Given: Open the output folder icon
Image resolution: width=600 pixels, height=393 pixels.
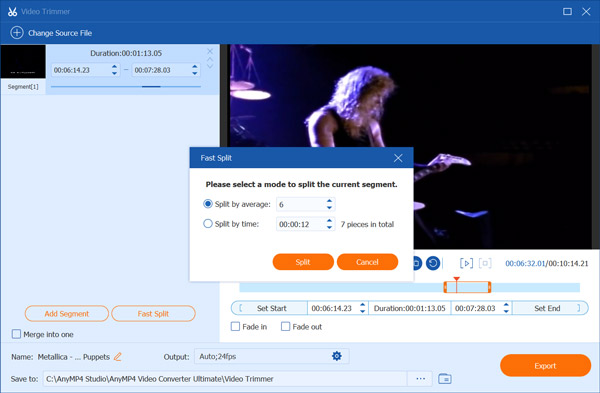Looking at the screenshot, I should [x=445, y=379].
